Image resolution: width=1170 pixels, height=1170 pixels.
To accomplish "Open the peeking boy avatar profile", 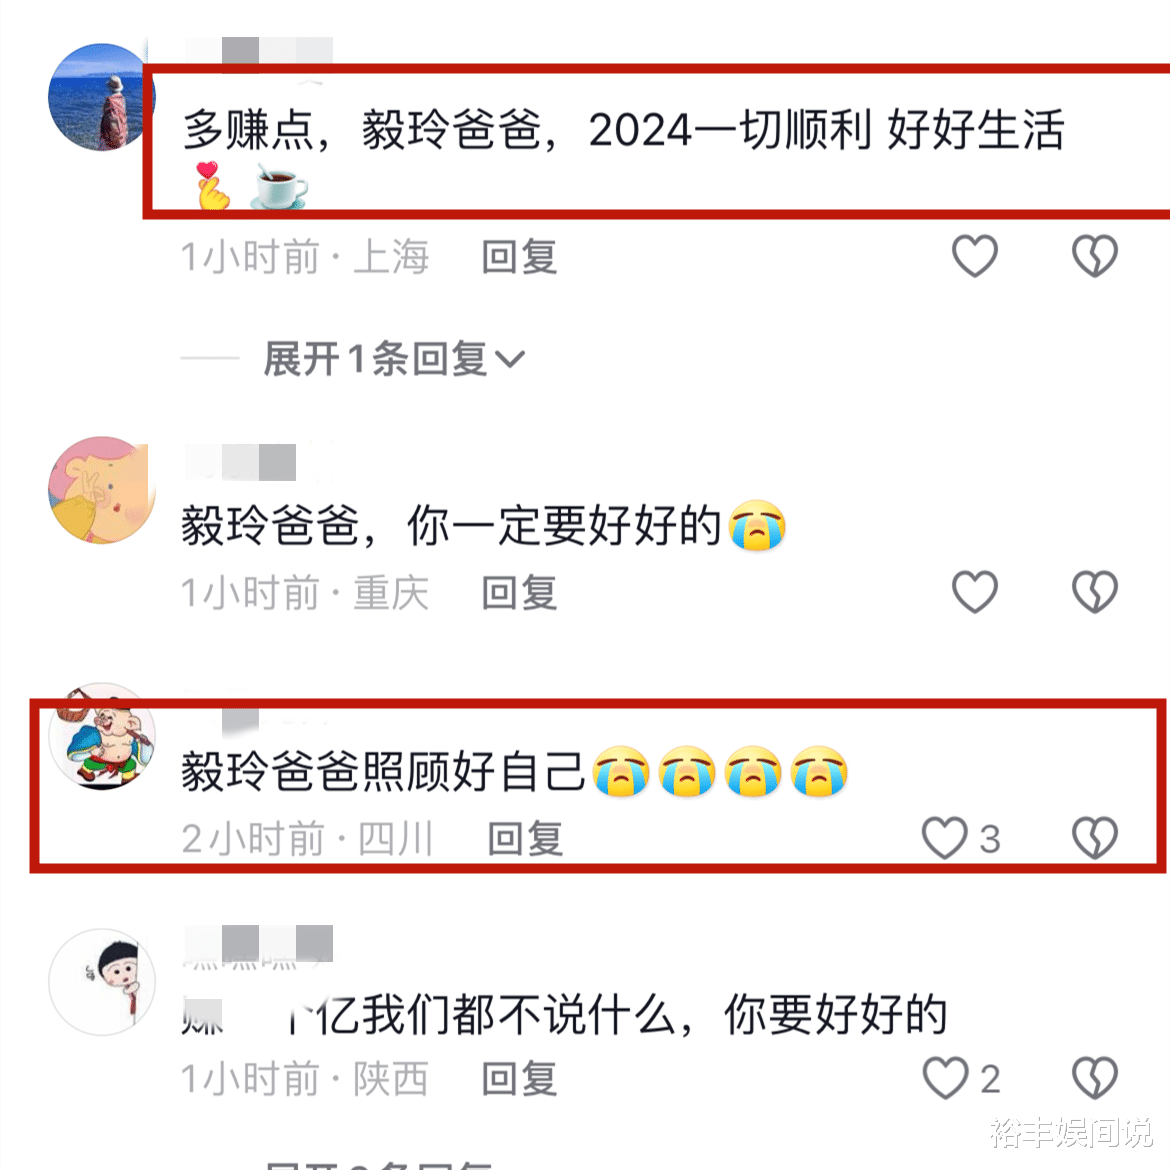I will (x=101, y=982).
